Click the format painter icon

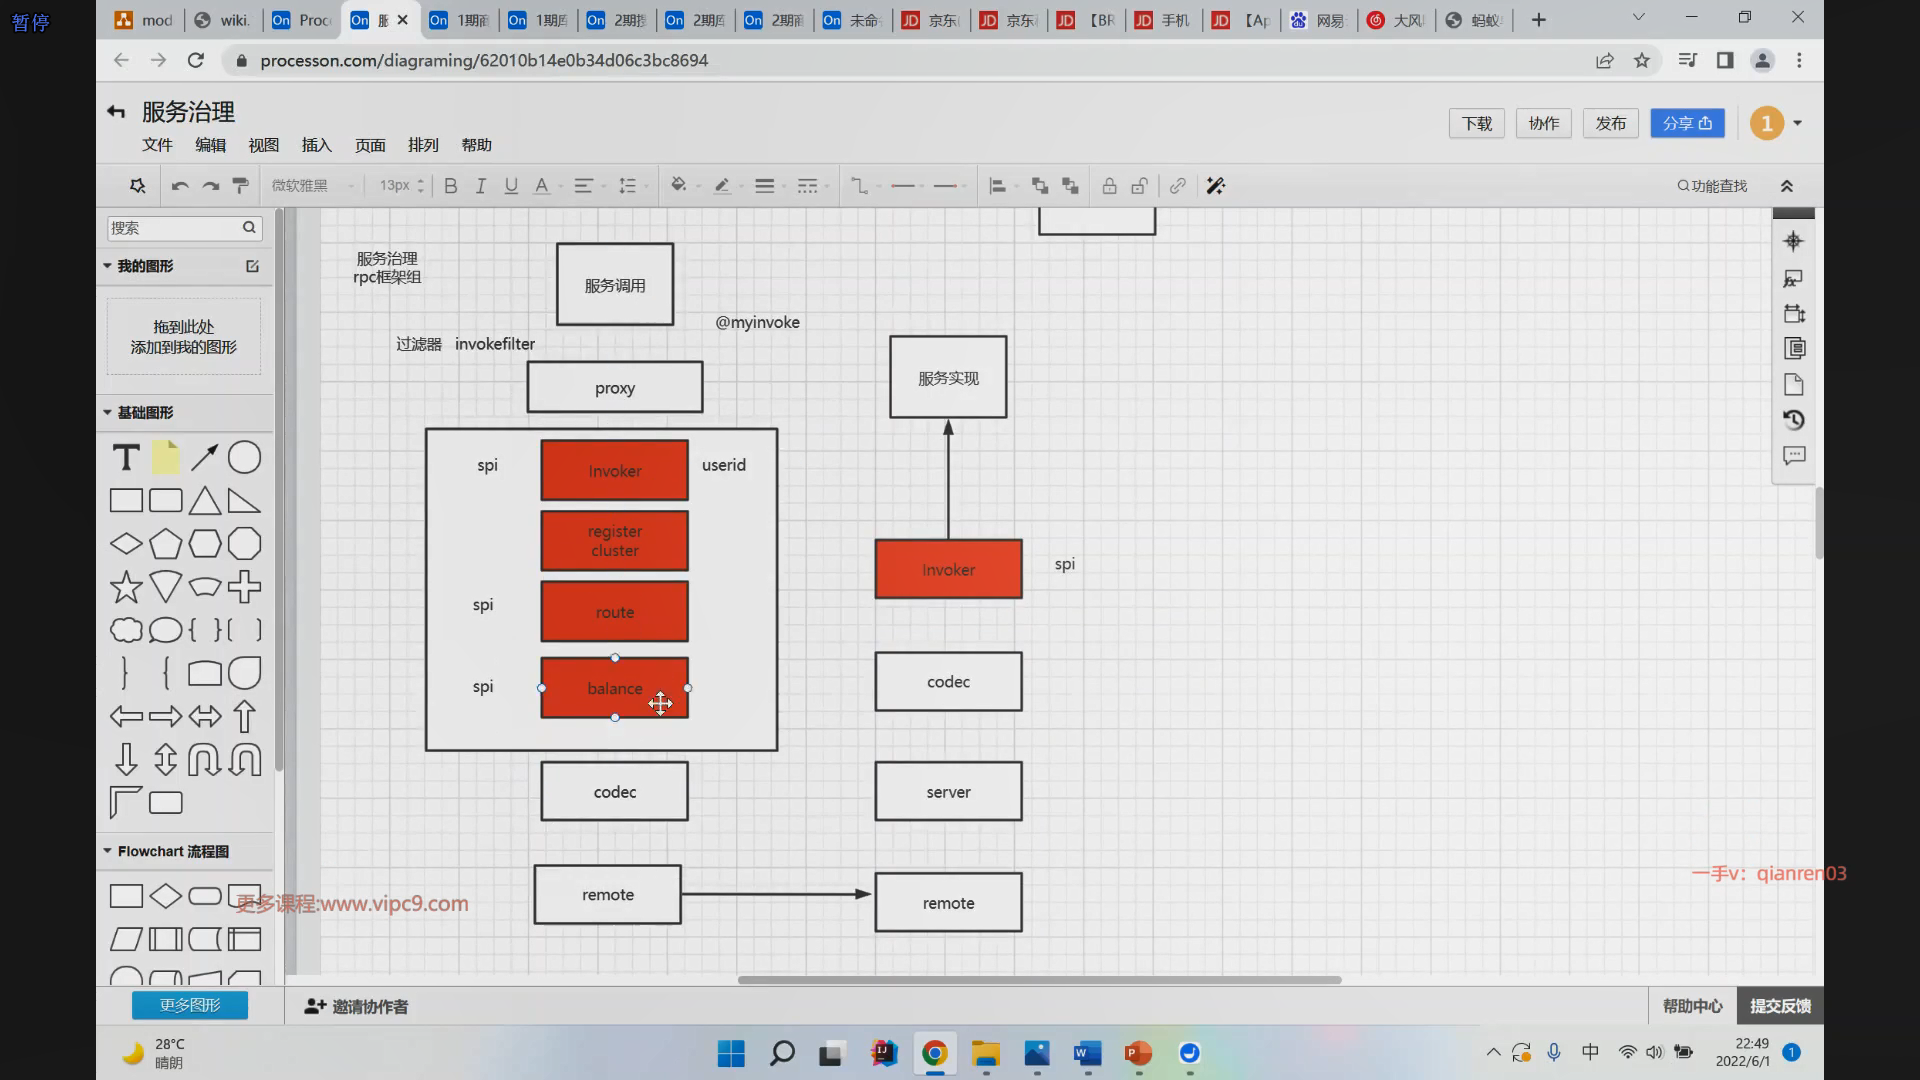[x=240, y=186]
